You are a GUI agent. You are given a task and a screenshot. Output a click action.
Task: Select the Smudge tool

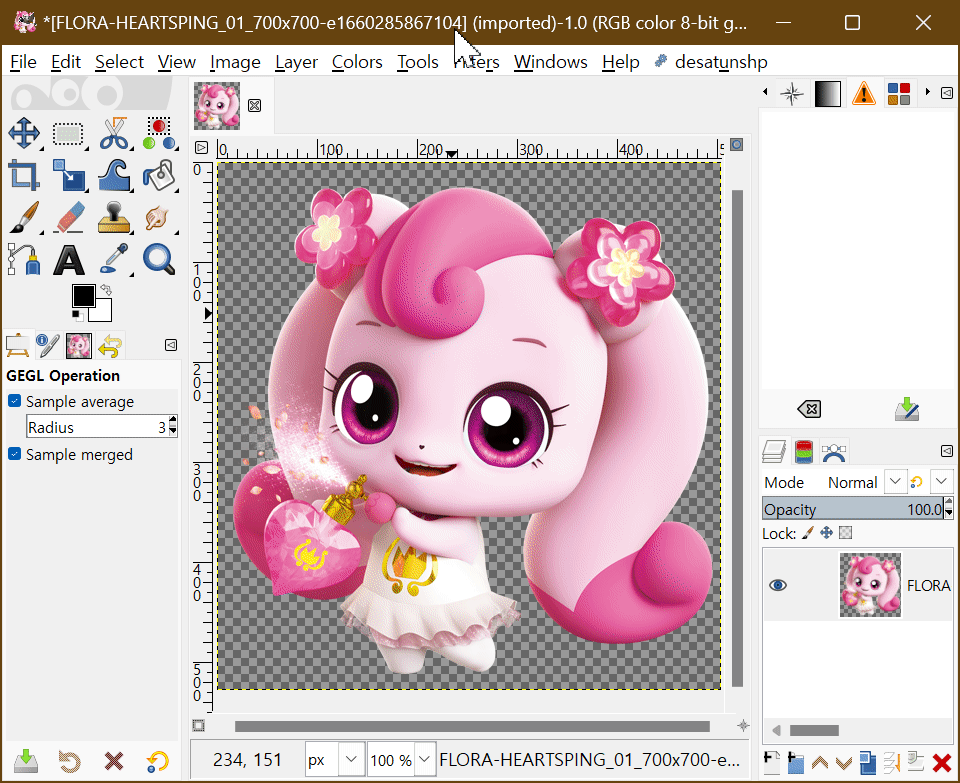tap(159, 217)
